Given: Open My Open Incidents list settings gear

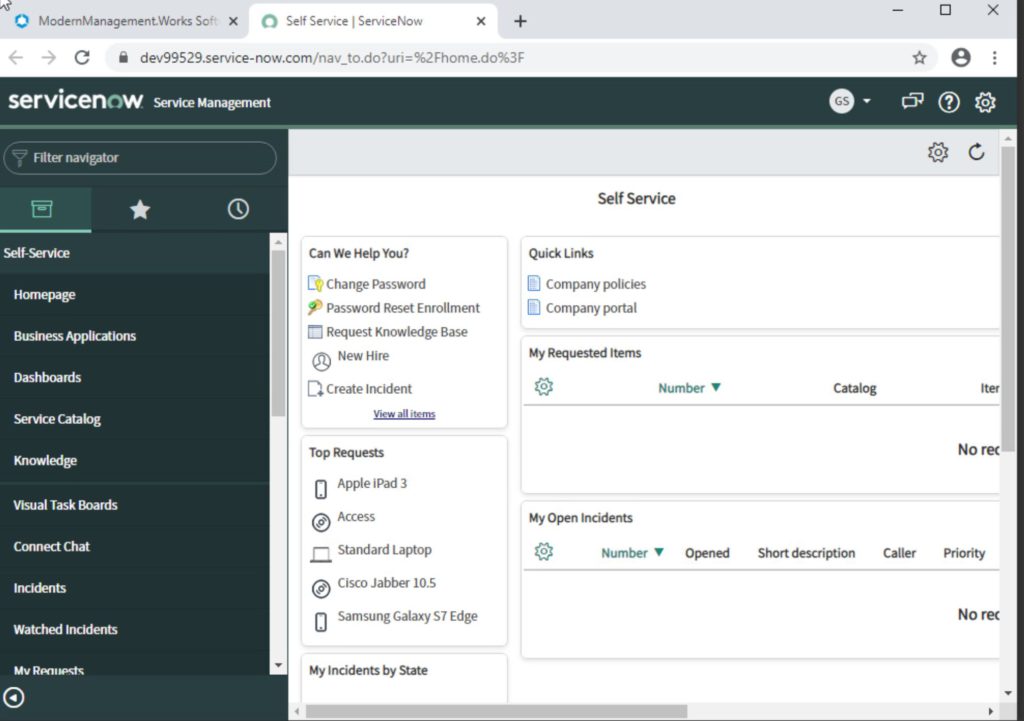Looking at the screenshot, I should tap(543, 552).
